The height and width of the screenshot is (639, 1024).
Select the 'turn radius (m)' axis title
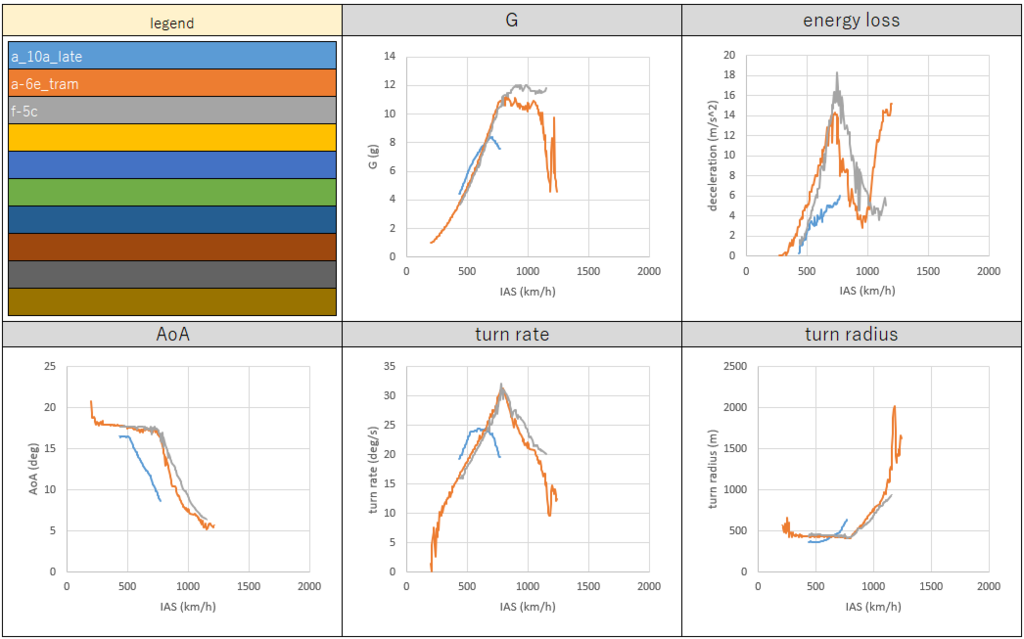714,469
